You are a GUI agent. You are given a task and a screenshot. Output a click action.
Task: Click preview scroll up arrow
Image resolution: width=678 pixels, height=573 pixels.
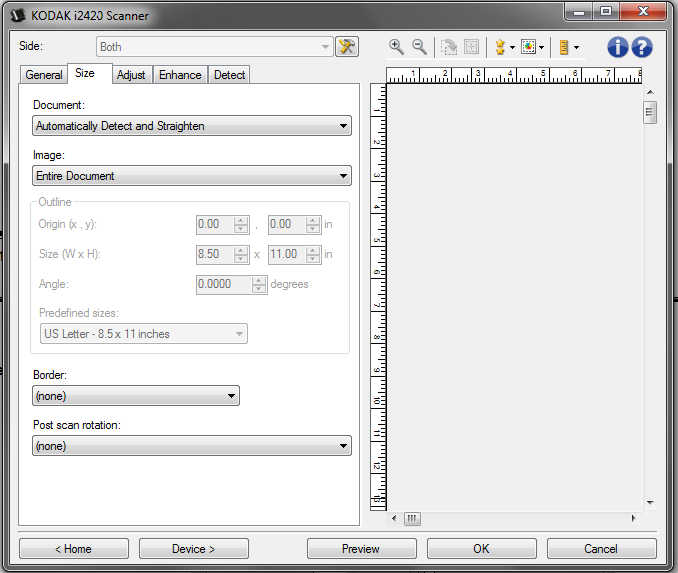click(650, 92)
